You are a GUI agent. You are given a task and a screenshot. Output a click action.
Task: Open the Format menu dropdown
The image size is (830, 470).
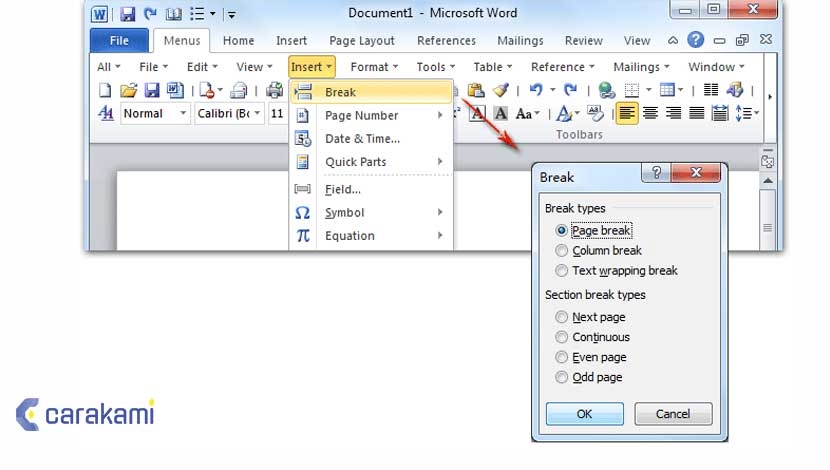tap(374, 67)
